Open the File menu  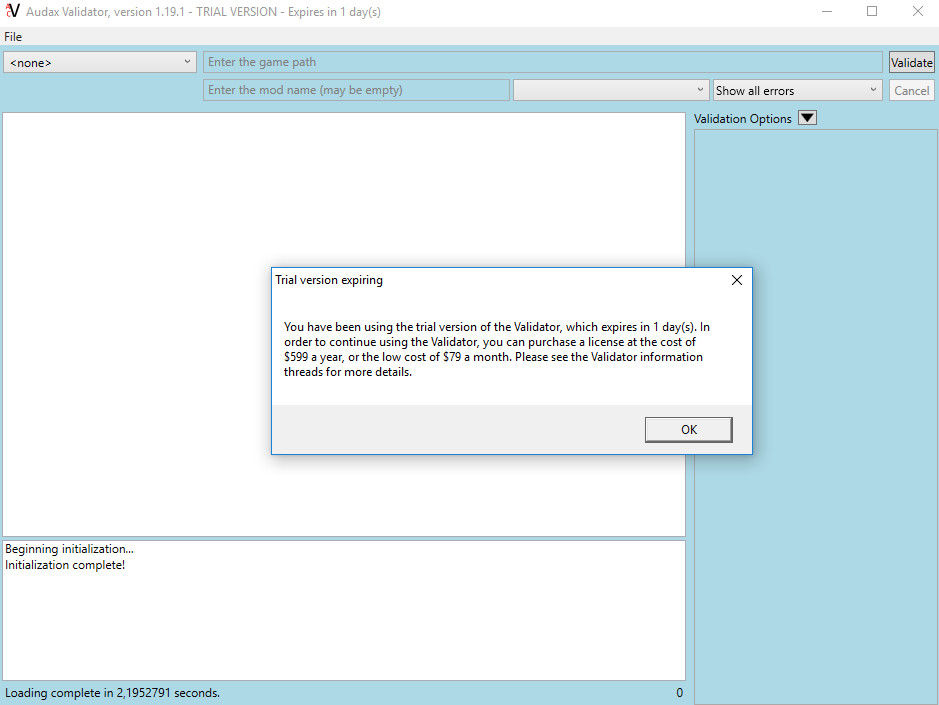tap(13, 37)
